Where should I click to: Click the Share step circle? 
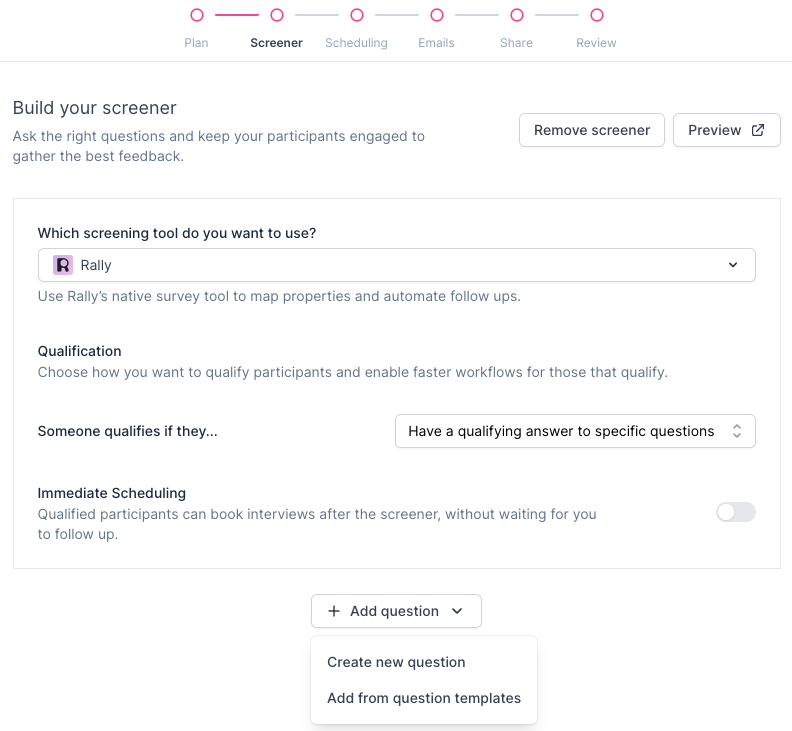pos(517,15)
